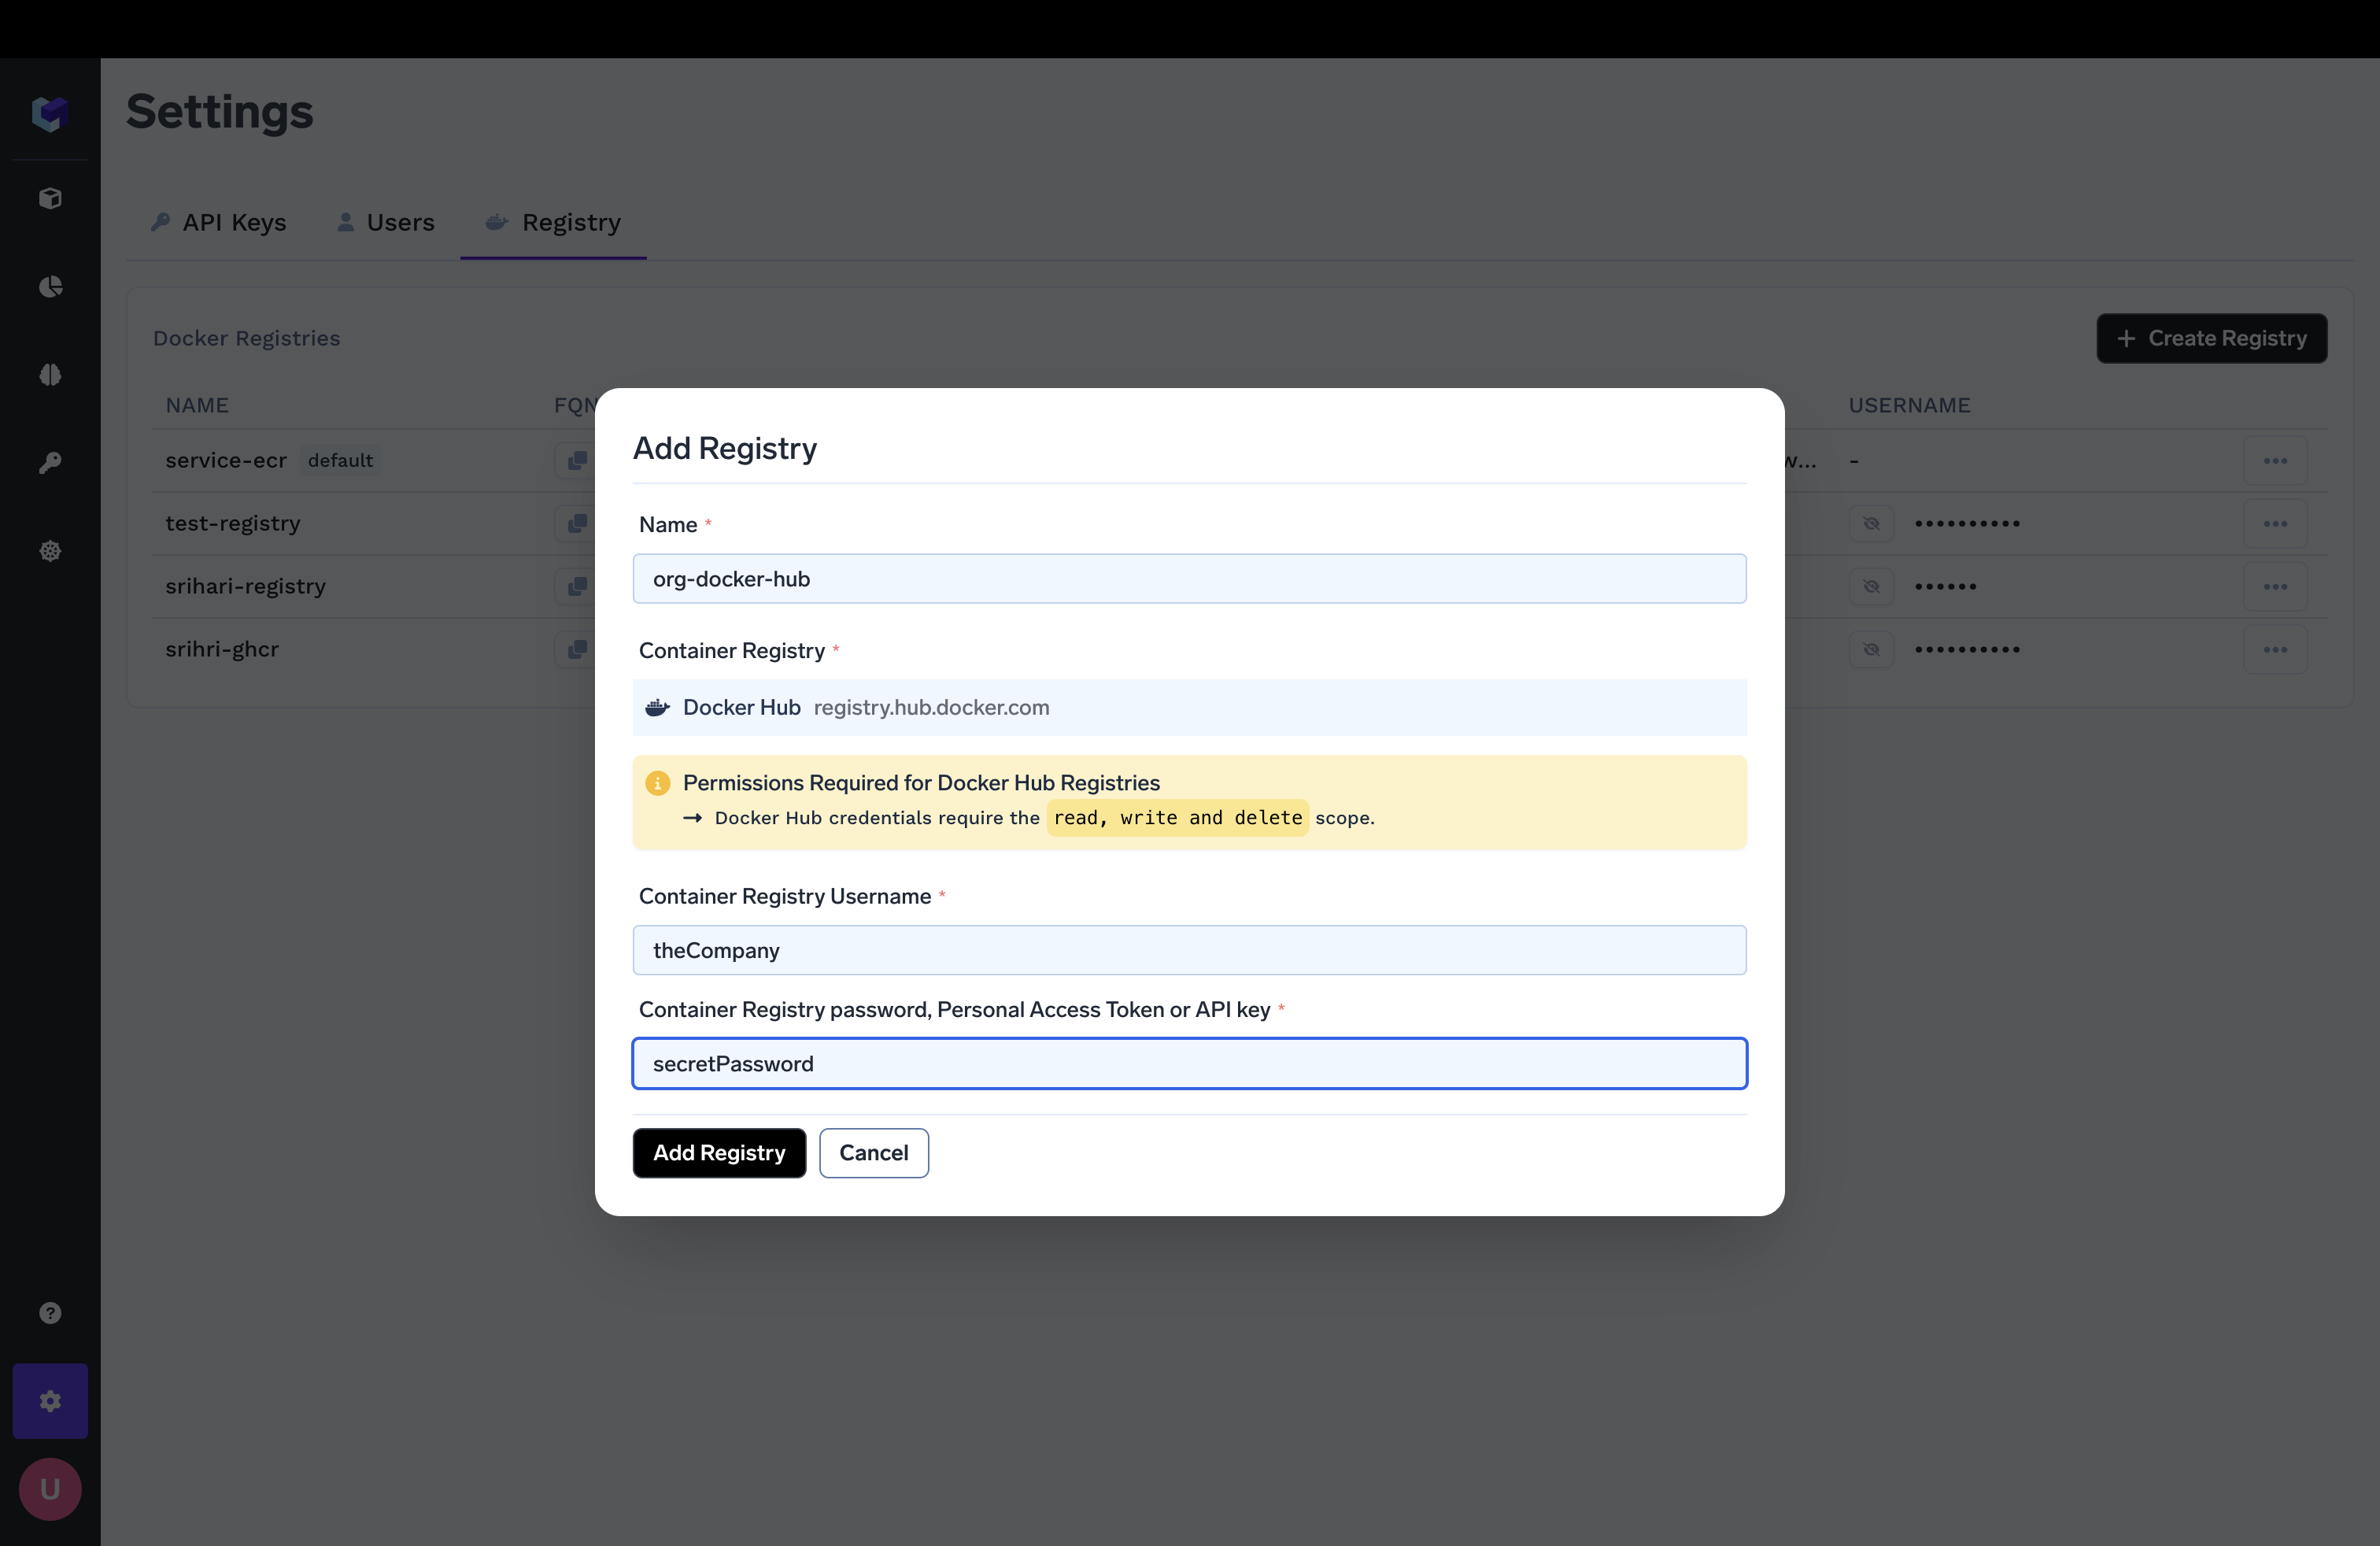Image resolution: width=2380 pixels, height=1546 pixels.
Task: Switch to the API Keys tab
Action: pos(219,222)
